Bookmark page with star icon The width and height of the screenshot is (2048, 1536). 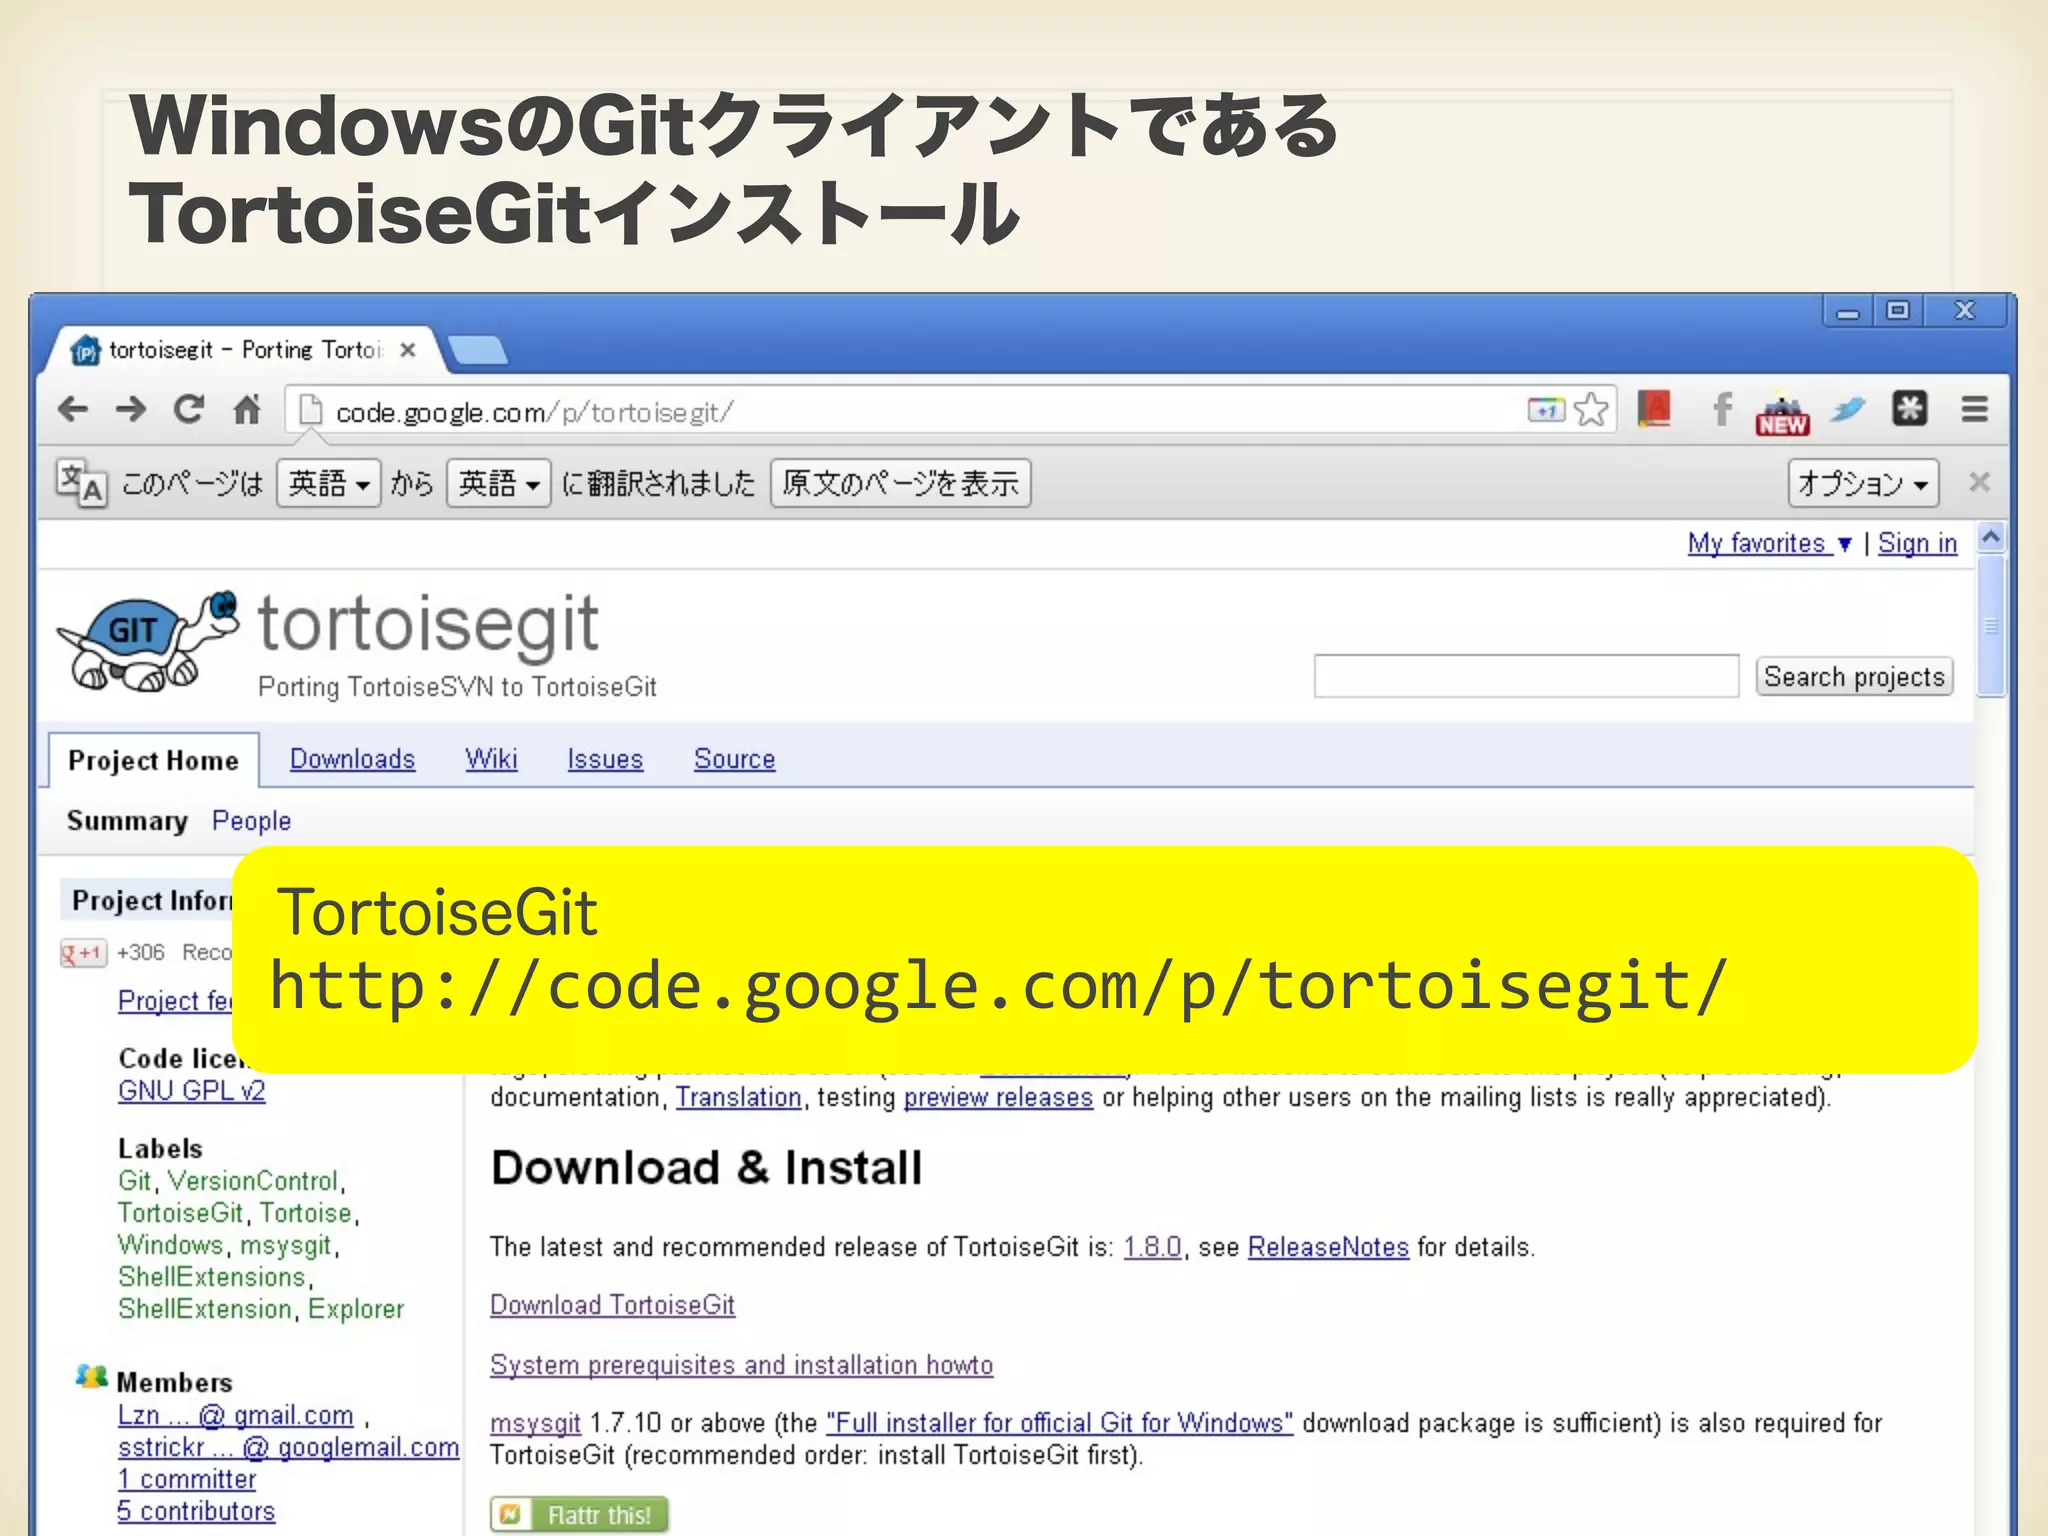[x=1590, y=410]
